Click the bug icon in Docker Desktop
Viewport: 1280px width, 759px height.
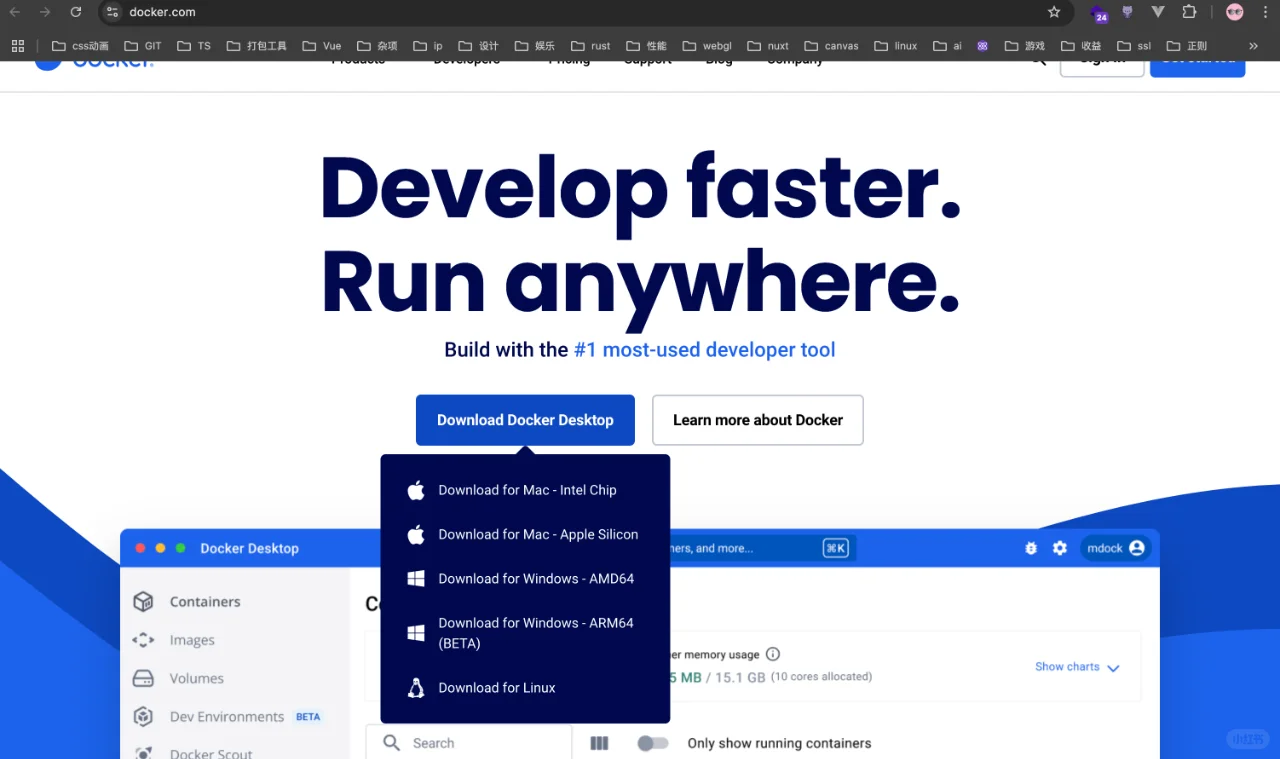pyautogui.click(x=1031, y=548)
